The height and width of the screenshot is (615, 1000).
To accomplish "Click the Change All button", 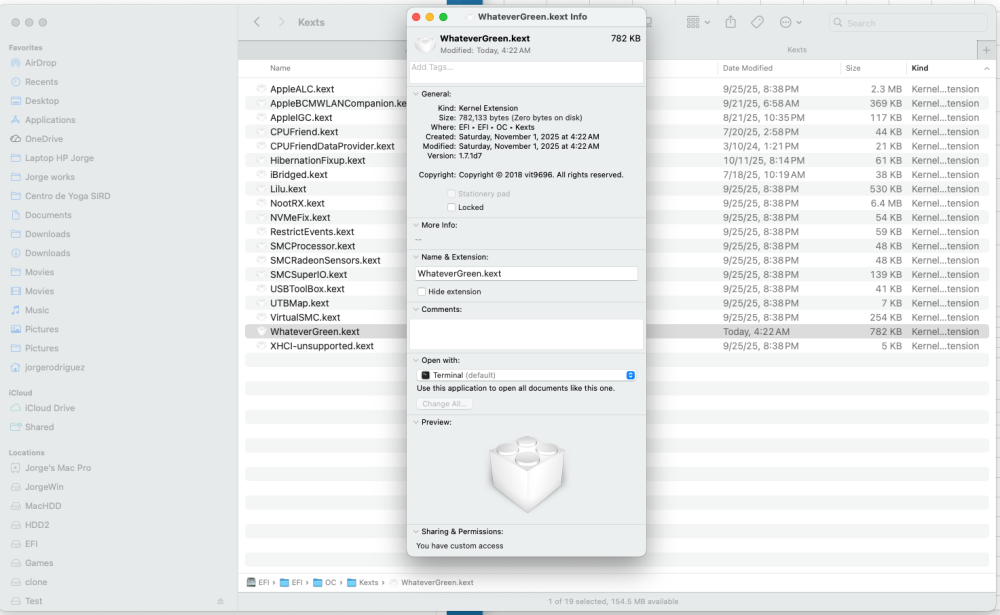I will click(x=445, y=404).
